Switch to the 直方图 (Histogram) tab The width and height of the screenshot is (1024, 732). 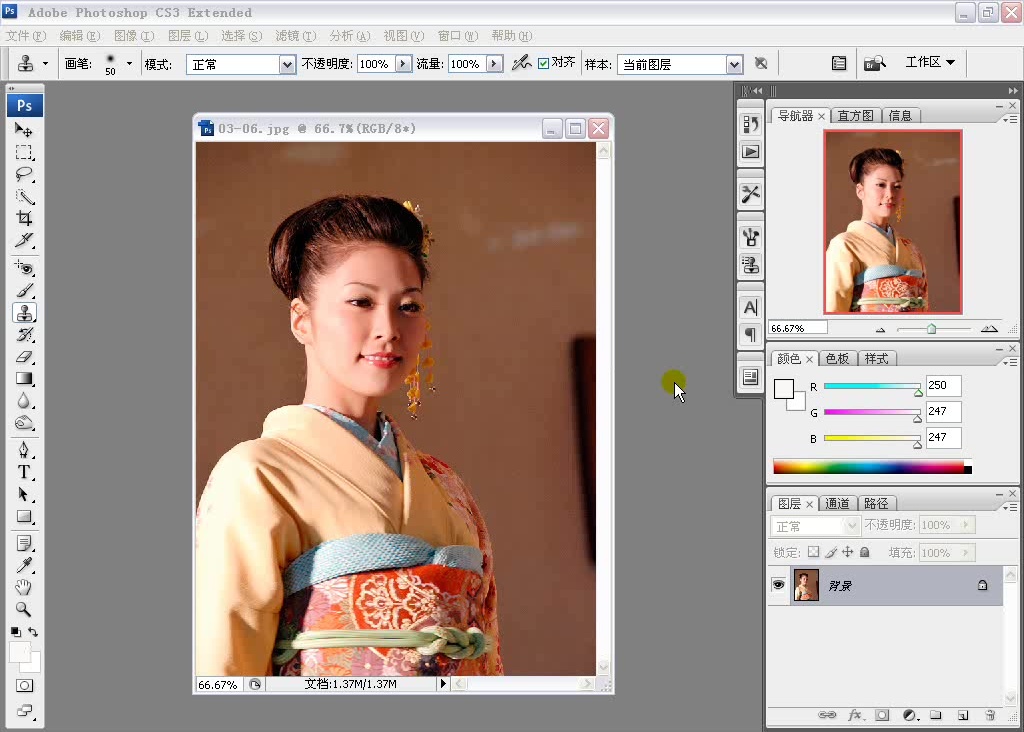(x=856, y=115)
